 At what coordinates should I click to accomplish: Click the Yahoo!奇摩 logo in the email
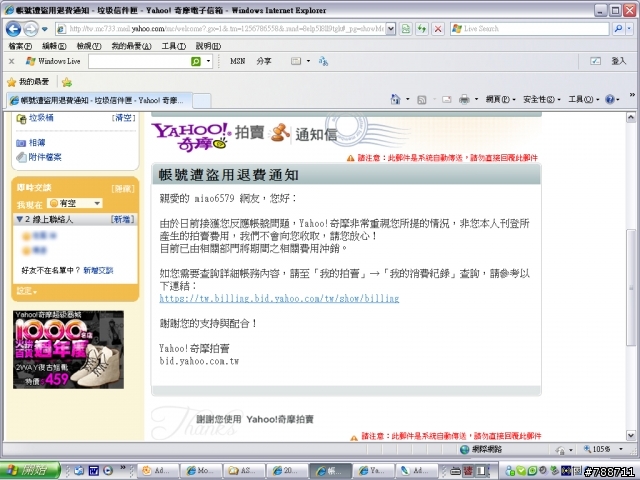coord(191,137)
